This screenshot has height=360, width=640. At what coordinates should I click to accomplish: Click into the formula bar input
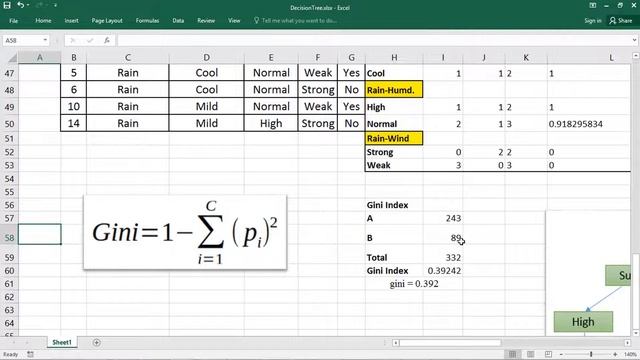coord(373,40)
